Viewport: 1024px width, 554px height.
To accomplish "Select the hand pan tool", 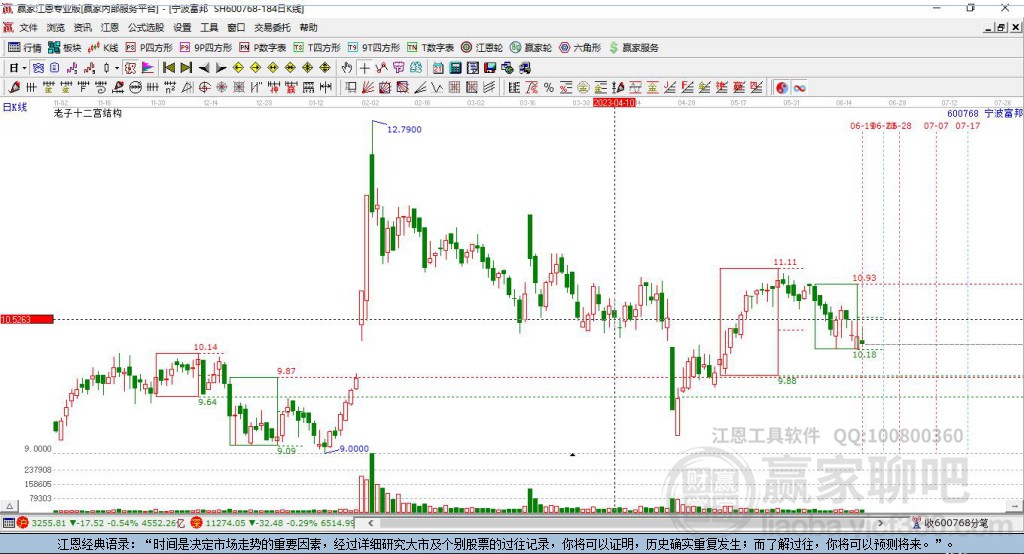I will pos(347,67).
